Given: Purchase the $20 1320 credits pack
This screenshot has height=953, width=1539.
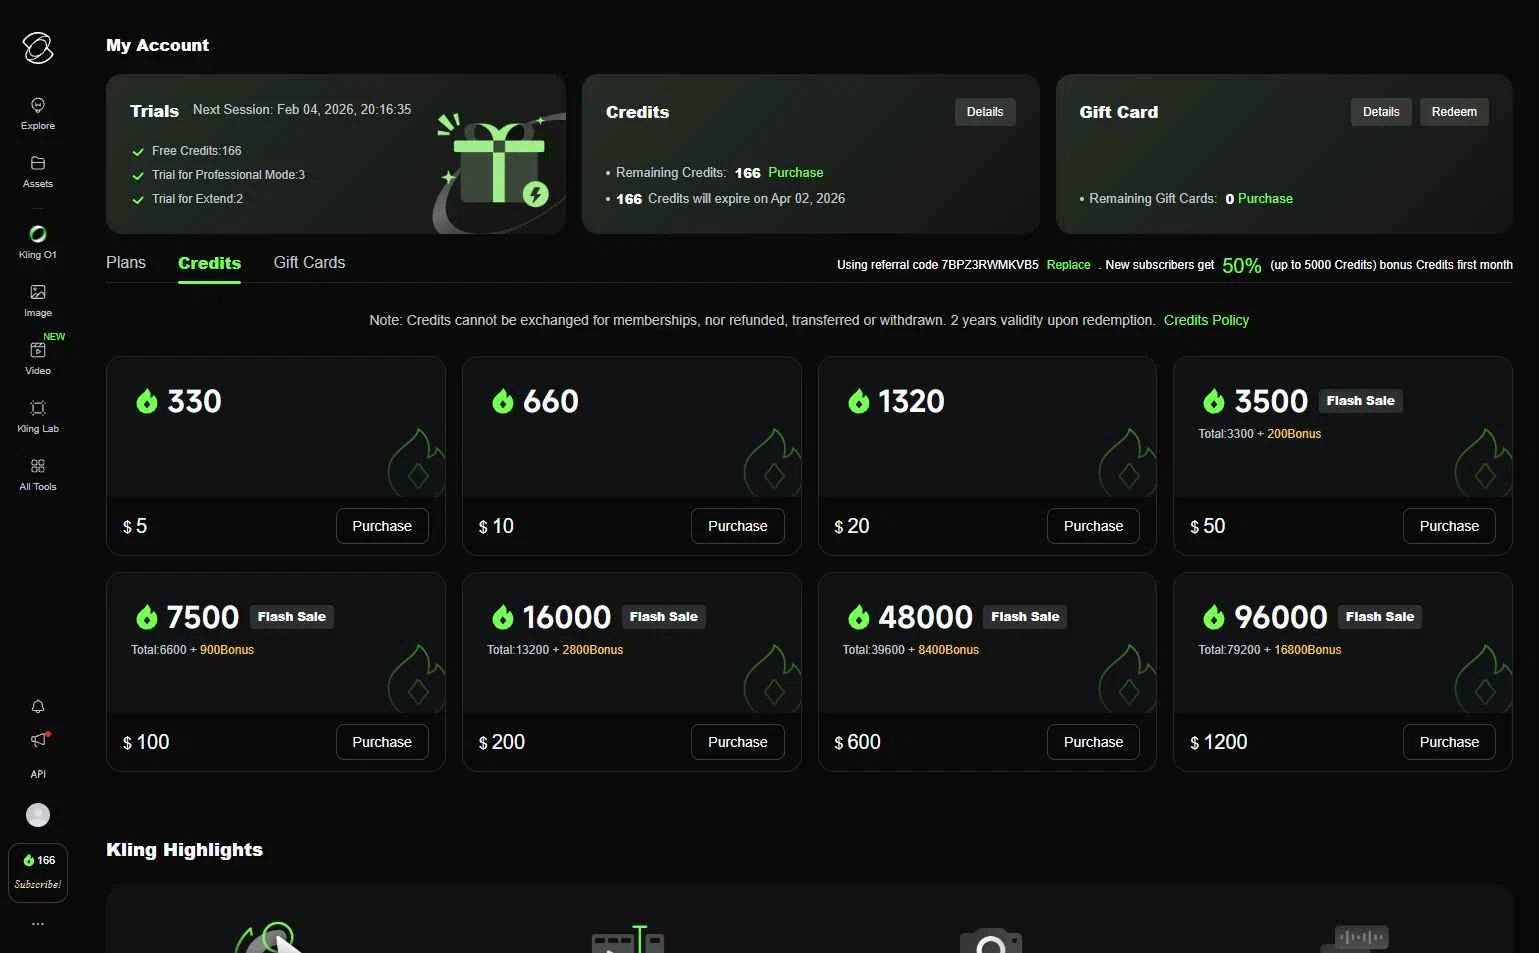Looking at the screenshot, I should coord(1093,526).
